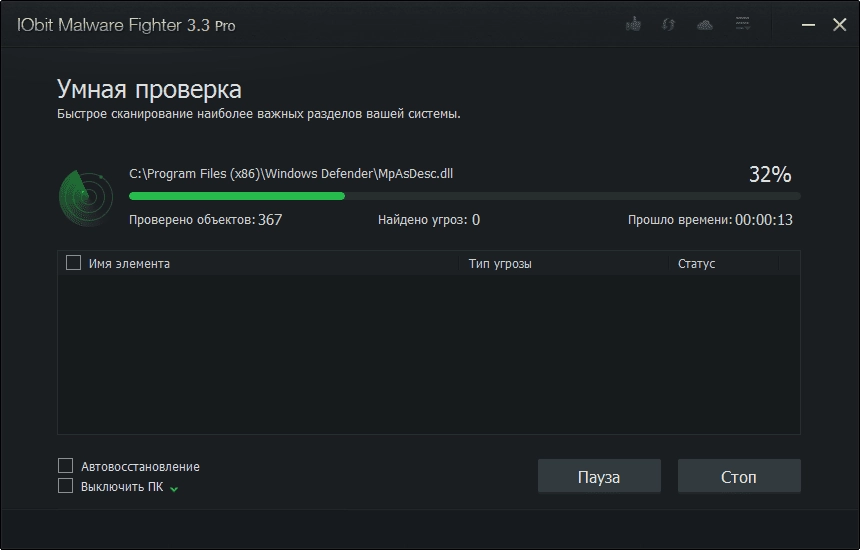Click the Быстрое сканирование description line
The height and width of the screenshot is (550, 860).
(258, 114)
